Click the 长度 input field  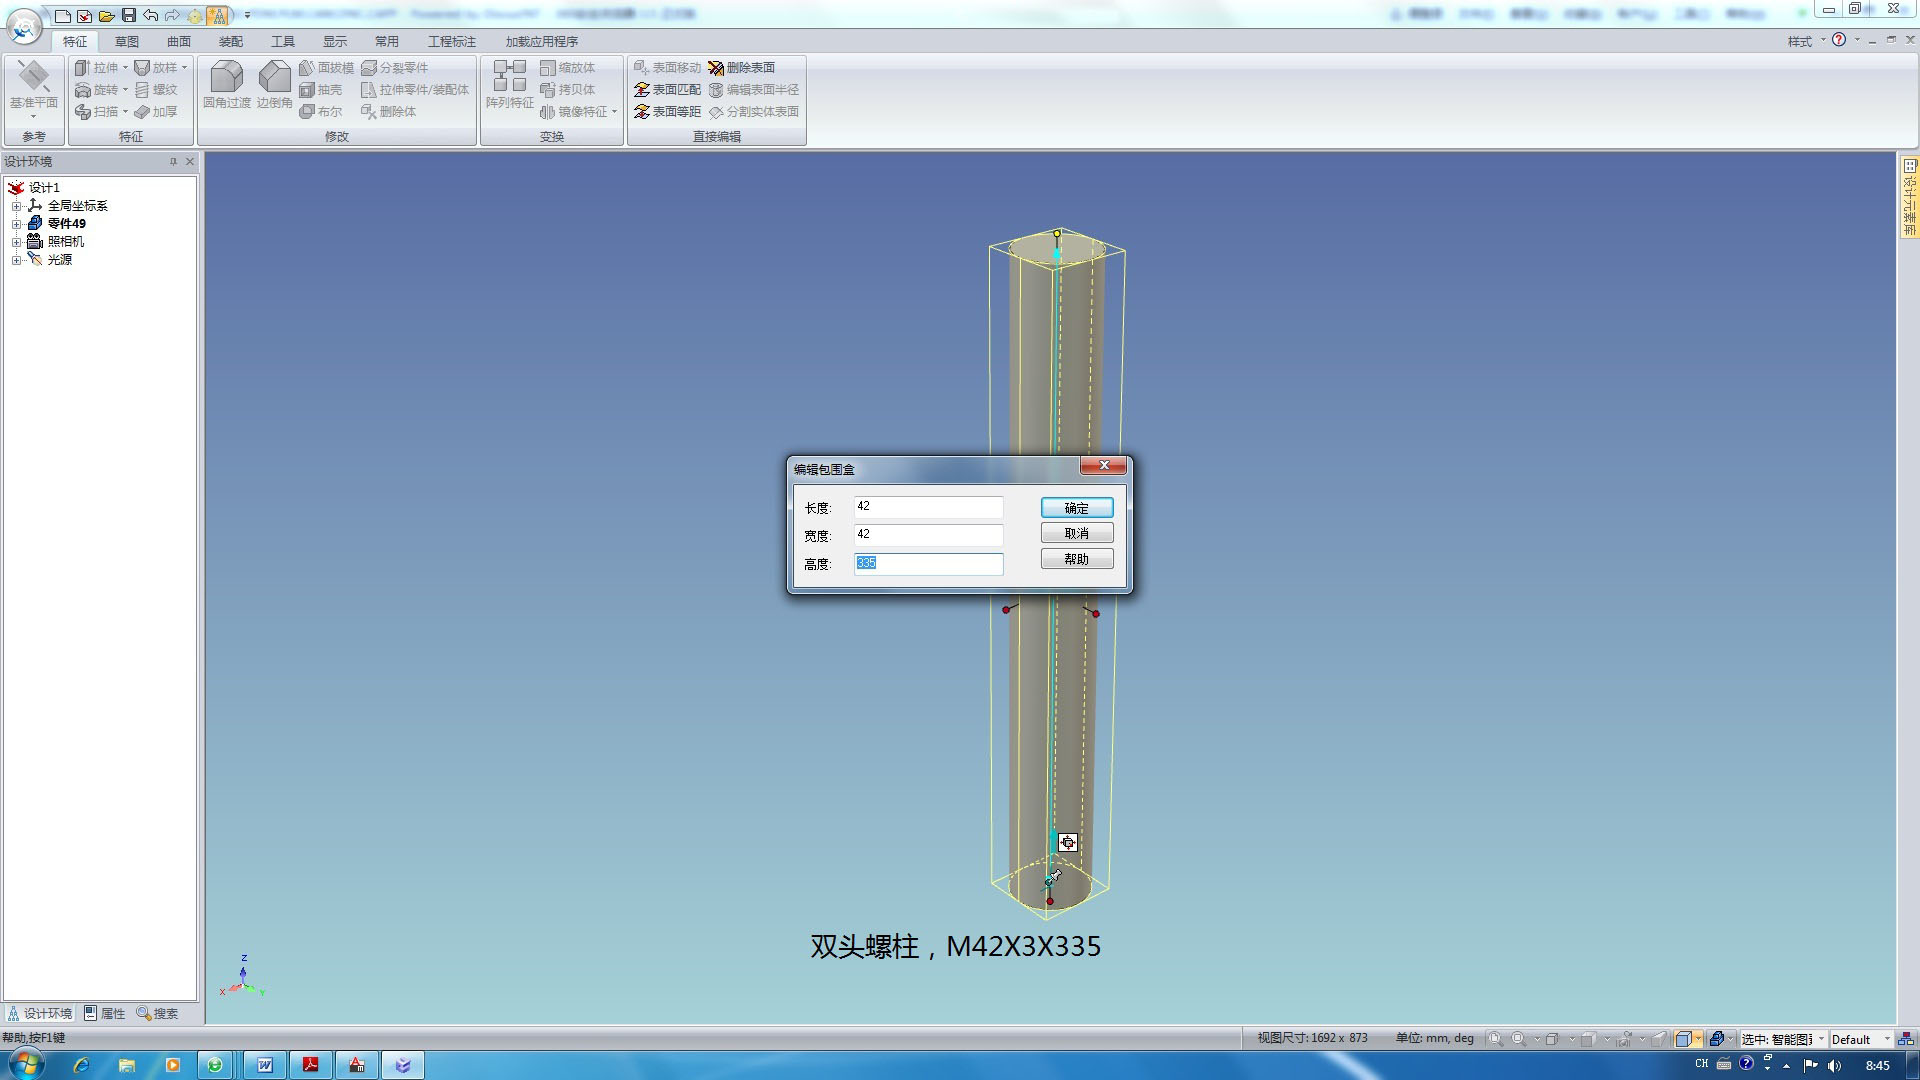pos(928,507)
